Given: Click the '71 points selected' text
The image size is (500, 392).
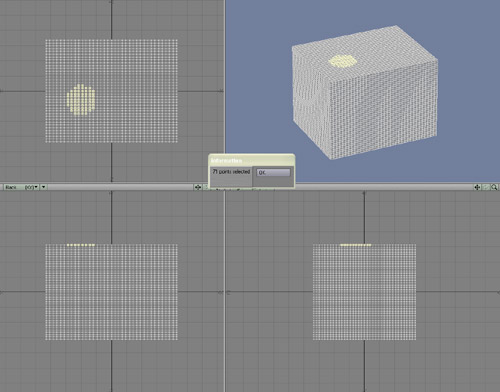Looking at the screenshot, I should coord(231,172).
